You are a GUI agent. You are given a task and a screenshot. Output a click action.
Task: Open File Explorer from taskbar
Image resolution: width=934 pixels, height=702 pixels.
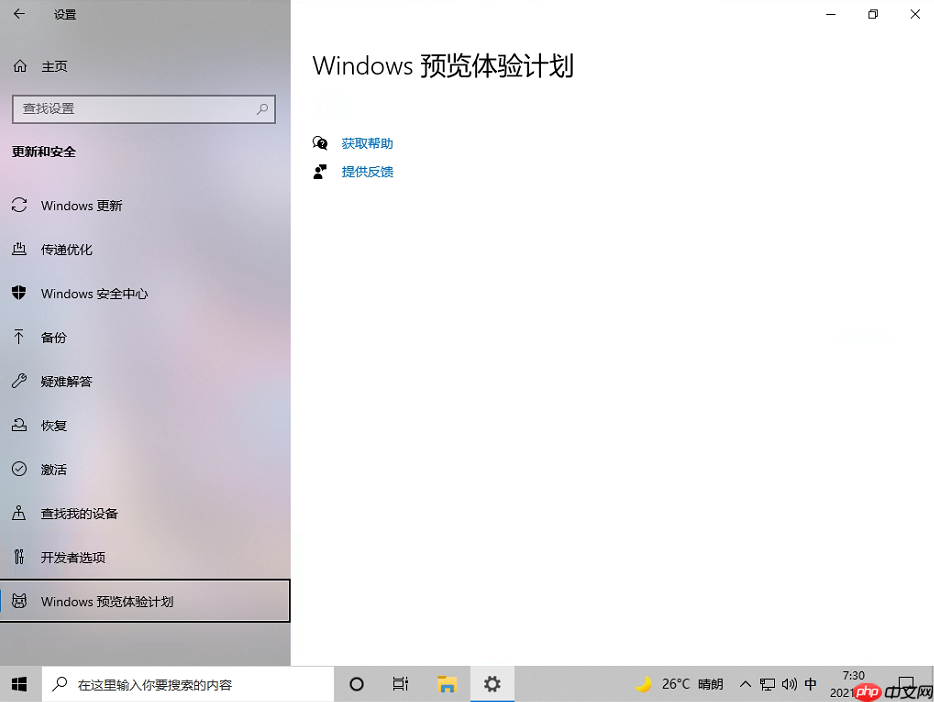coord(447,684)
